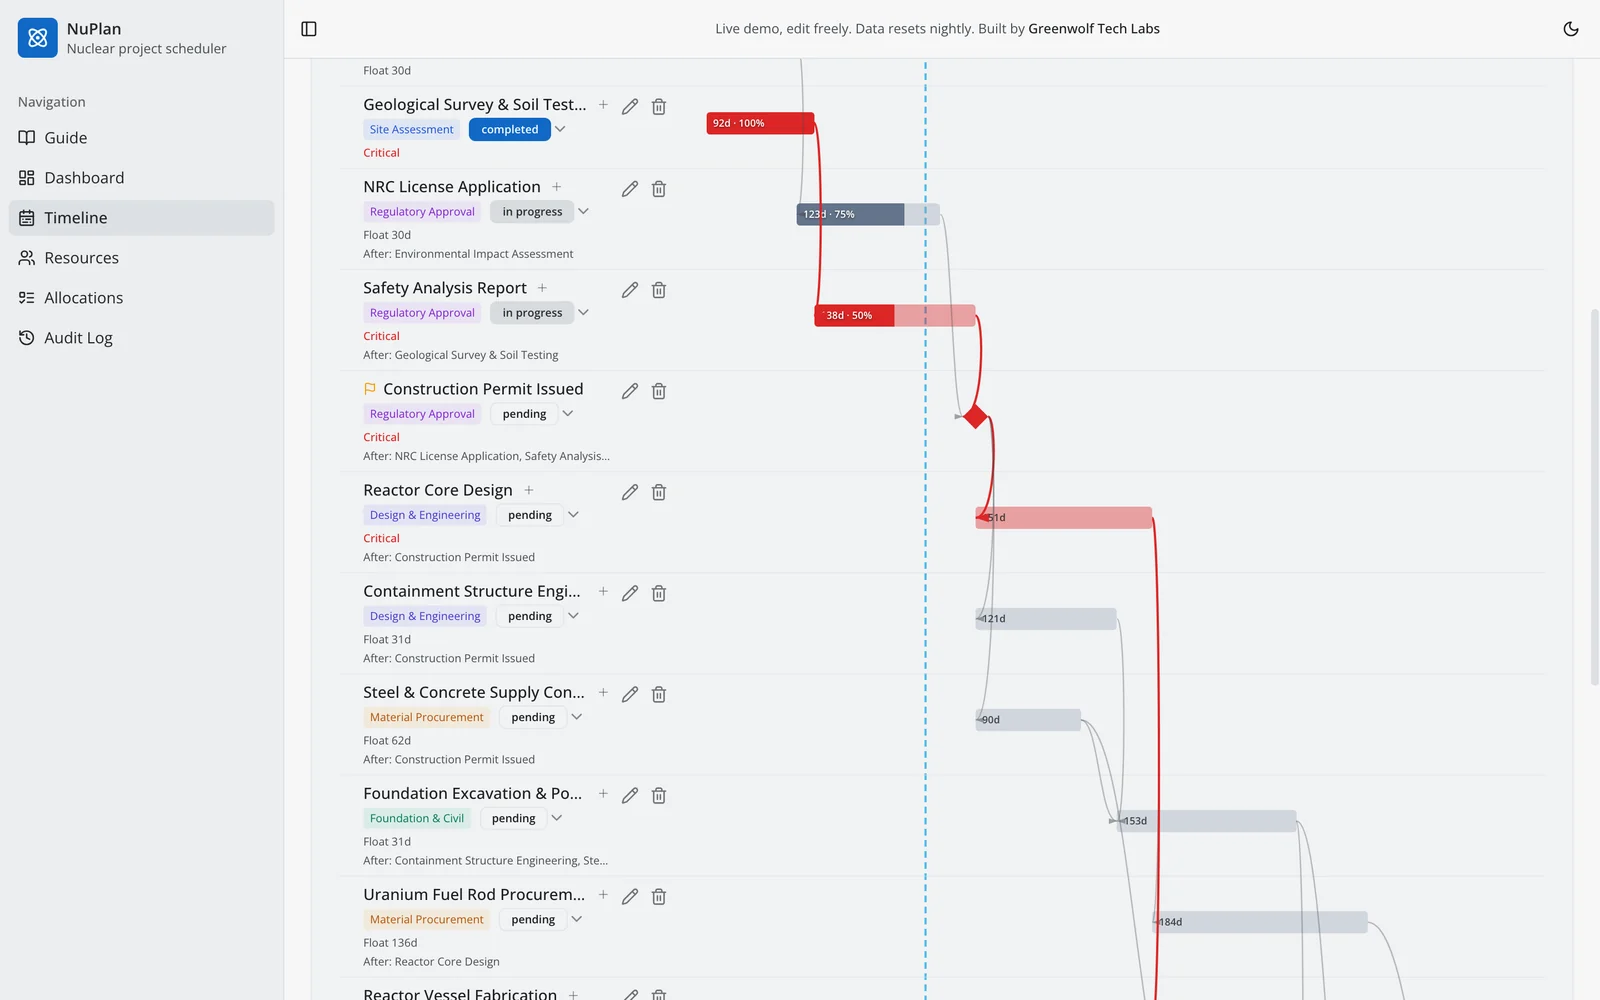Edit Steel & Concrete Supply task
Viewport: 1600px width, 1000px height.
pyautogui.click(x=630, y=694)
